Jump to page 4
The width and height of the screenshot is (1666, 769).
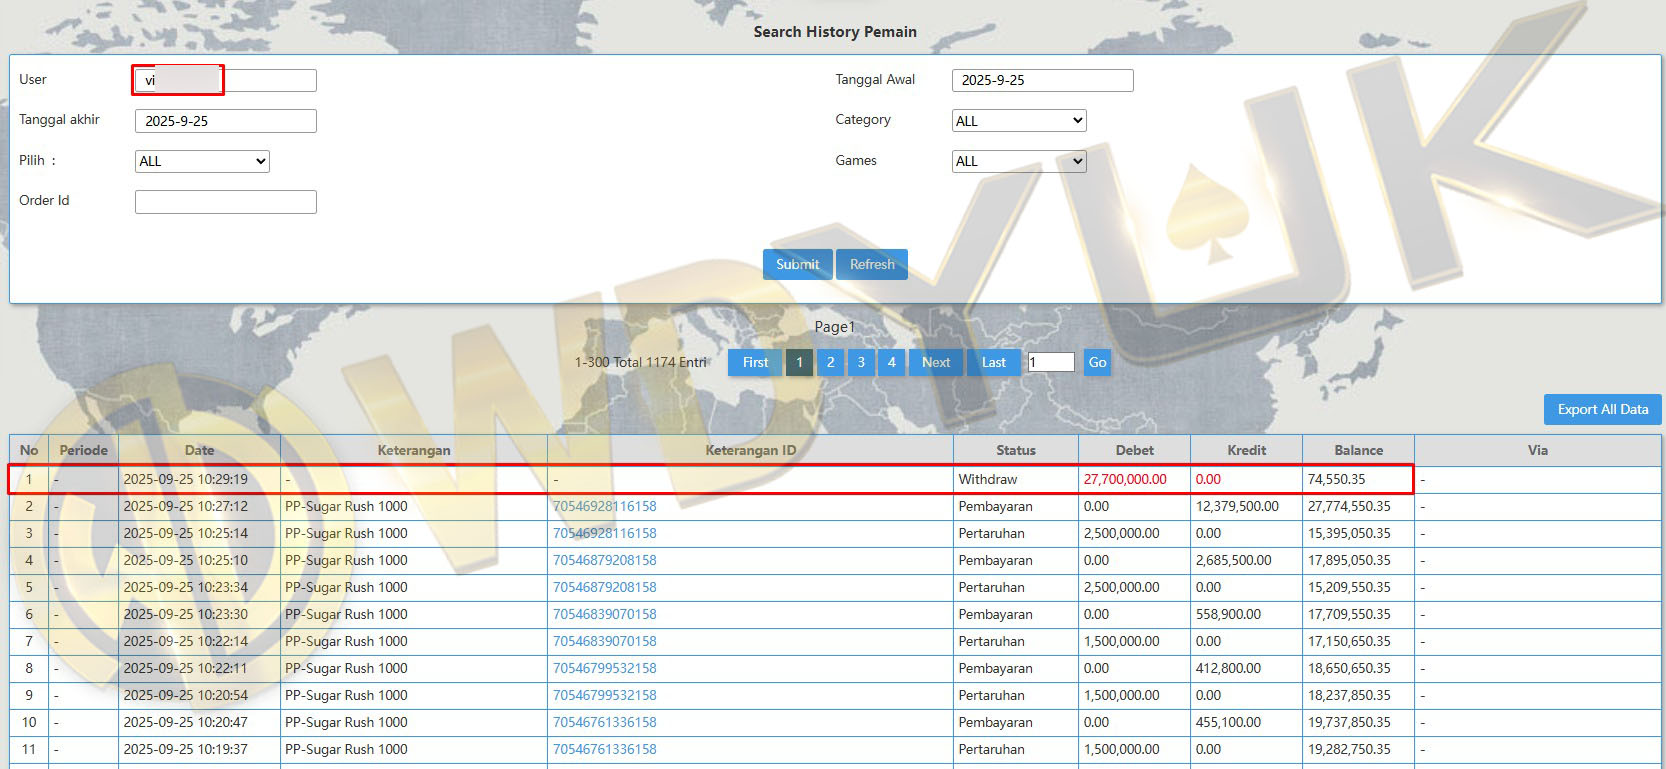[x=892, y=362]
